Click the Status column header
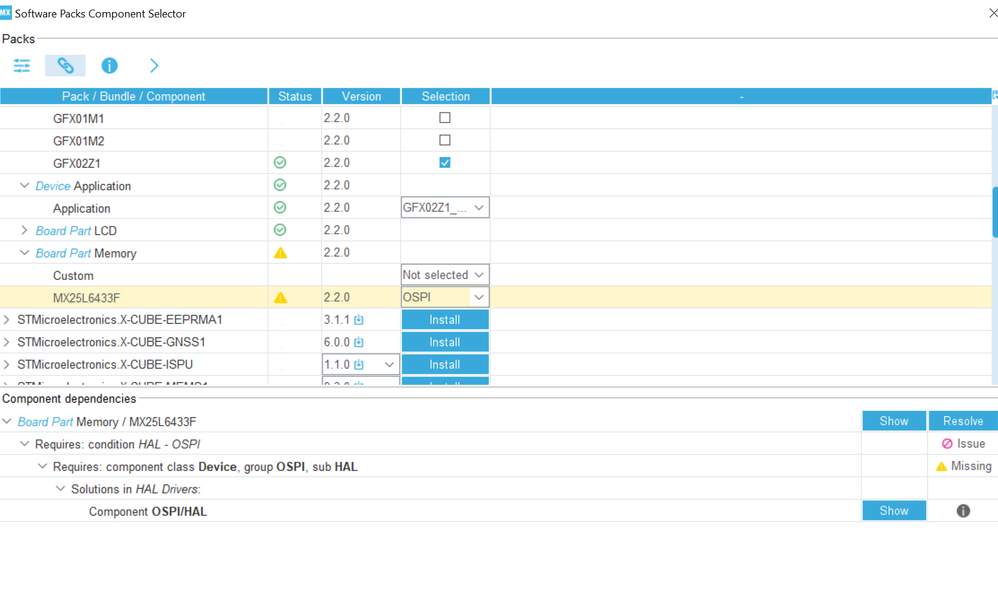Viewport: 998px width, 602px height. pyautogui.click(x=295, y=96)
